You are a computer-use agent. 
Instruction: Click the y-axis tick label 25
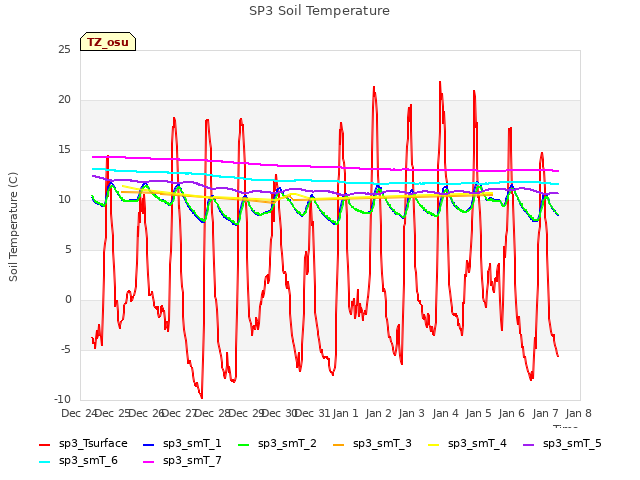64,50
